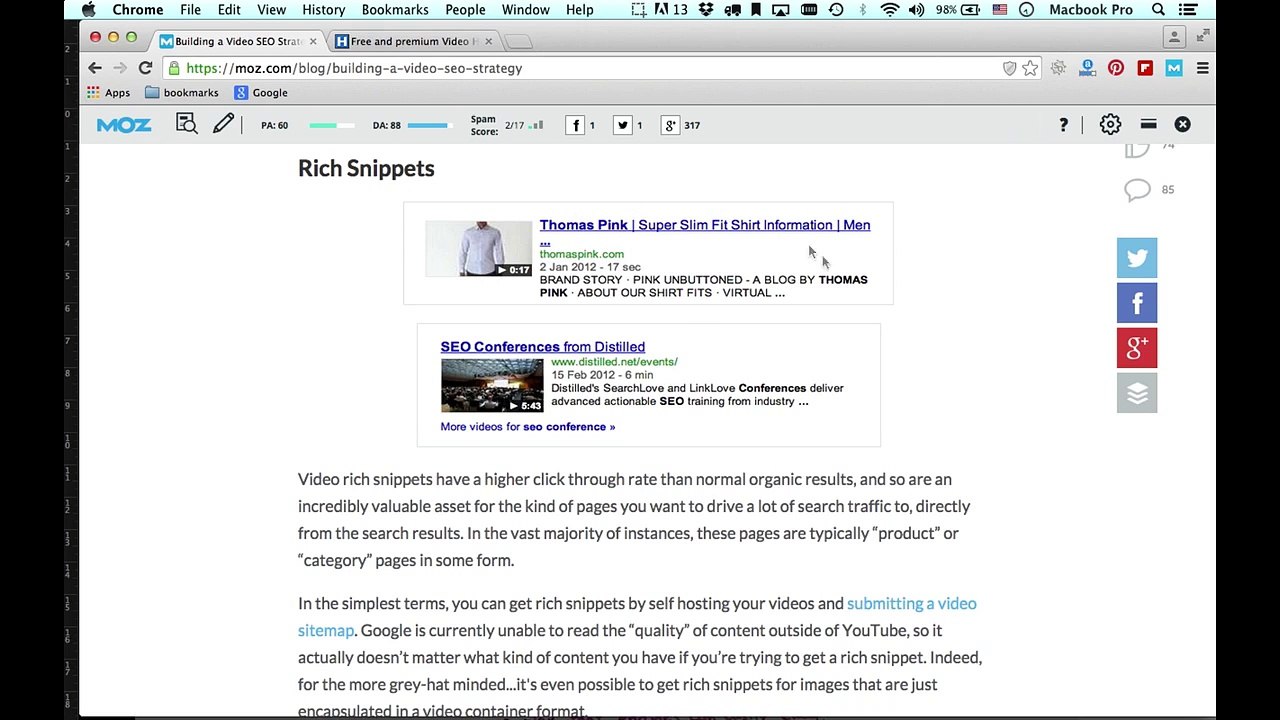
Task: Open the People menu
Action: pos(465,10)
